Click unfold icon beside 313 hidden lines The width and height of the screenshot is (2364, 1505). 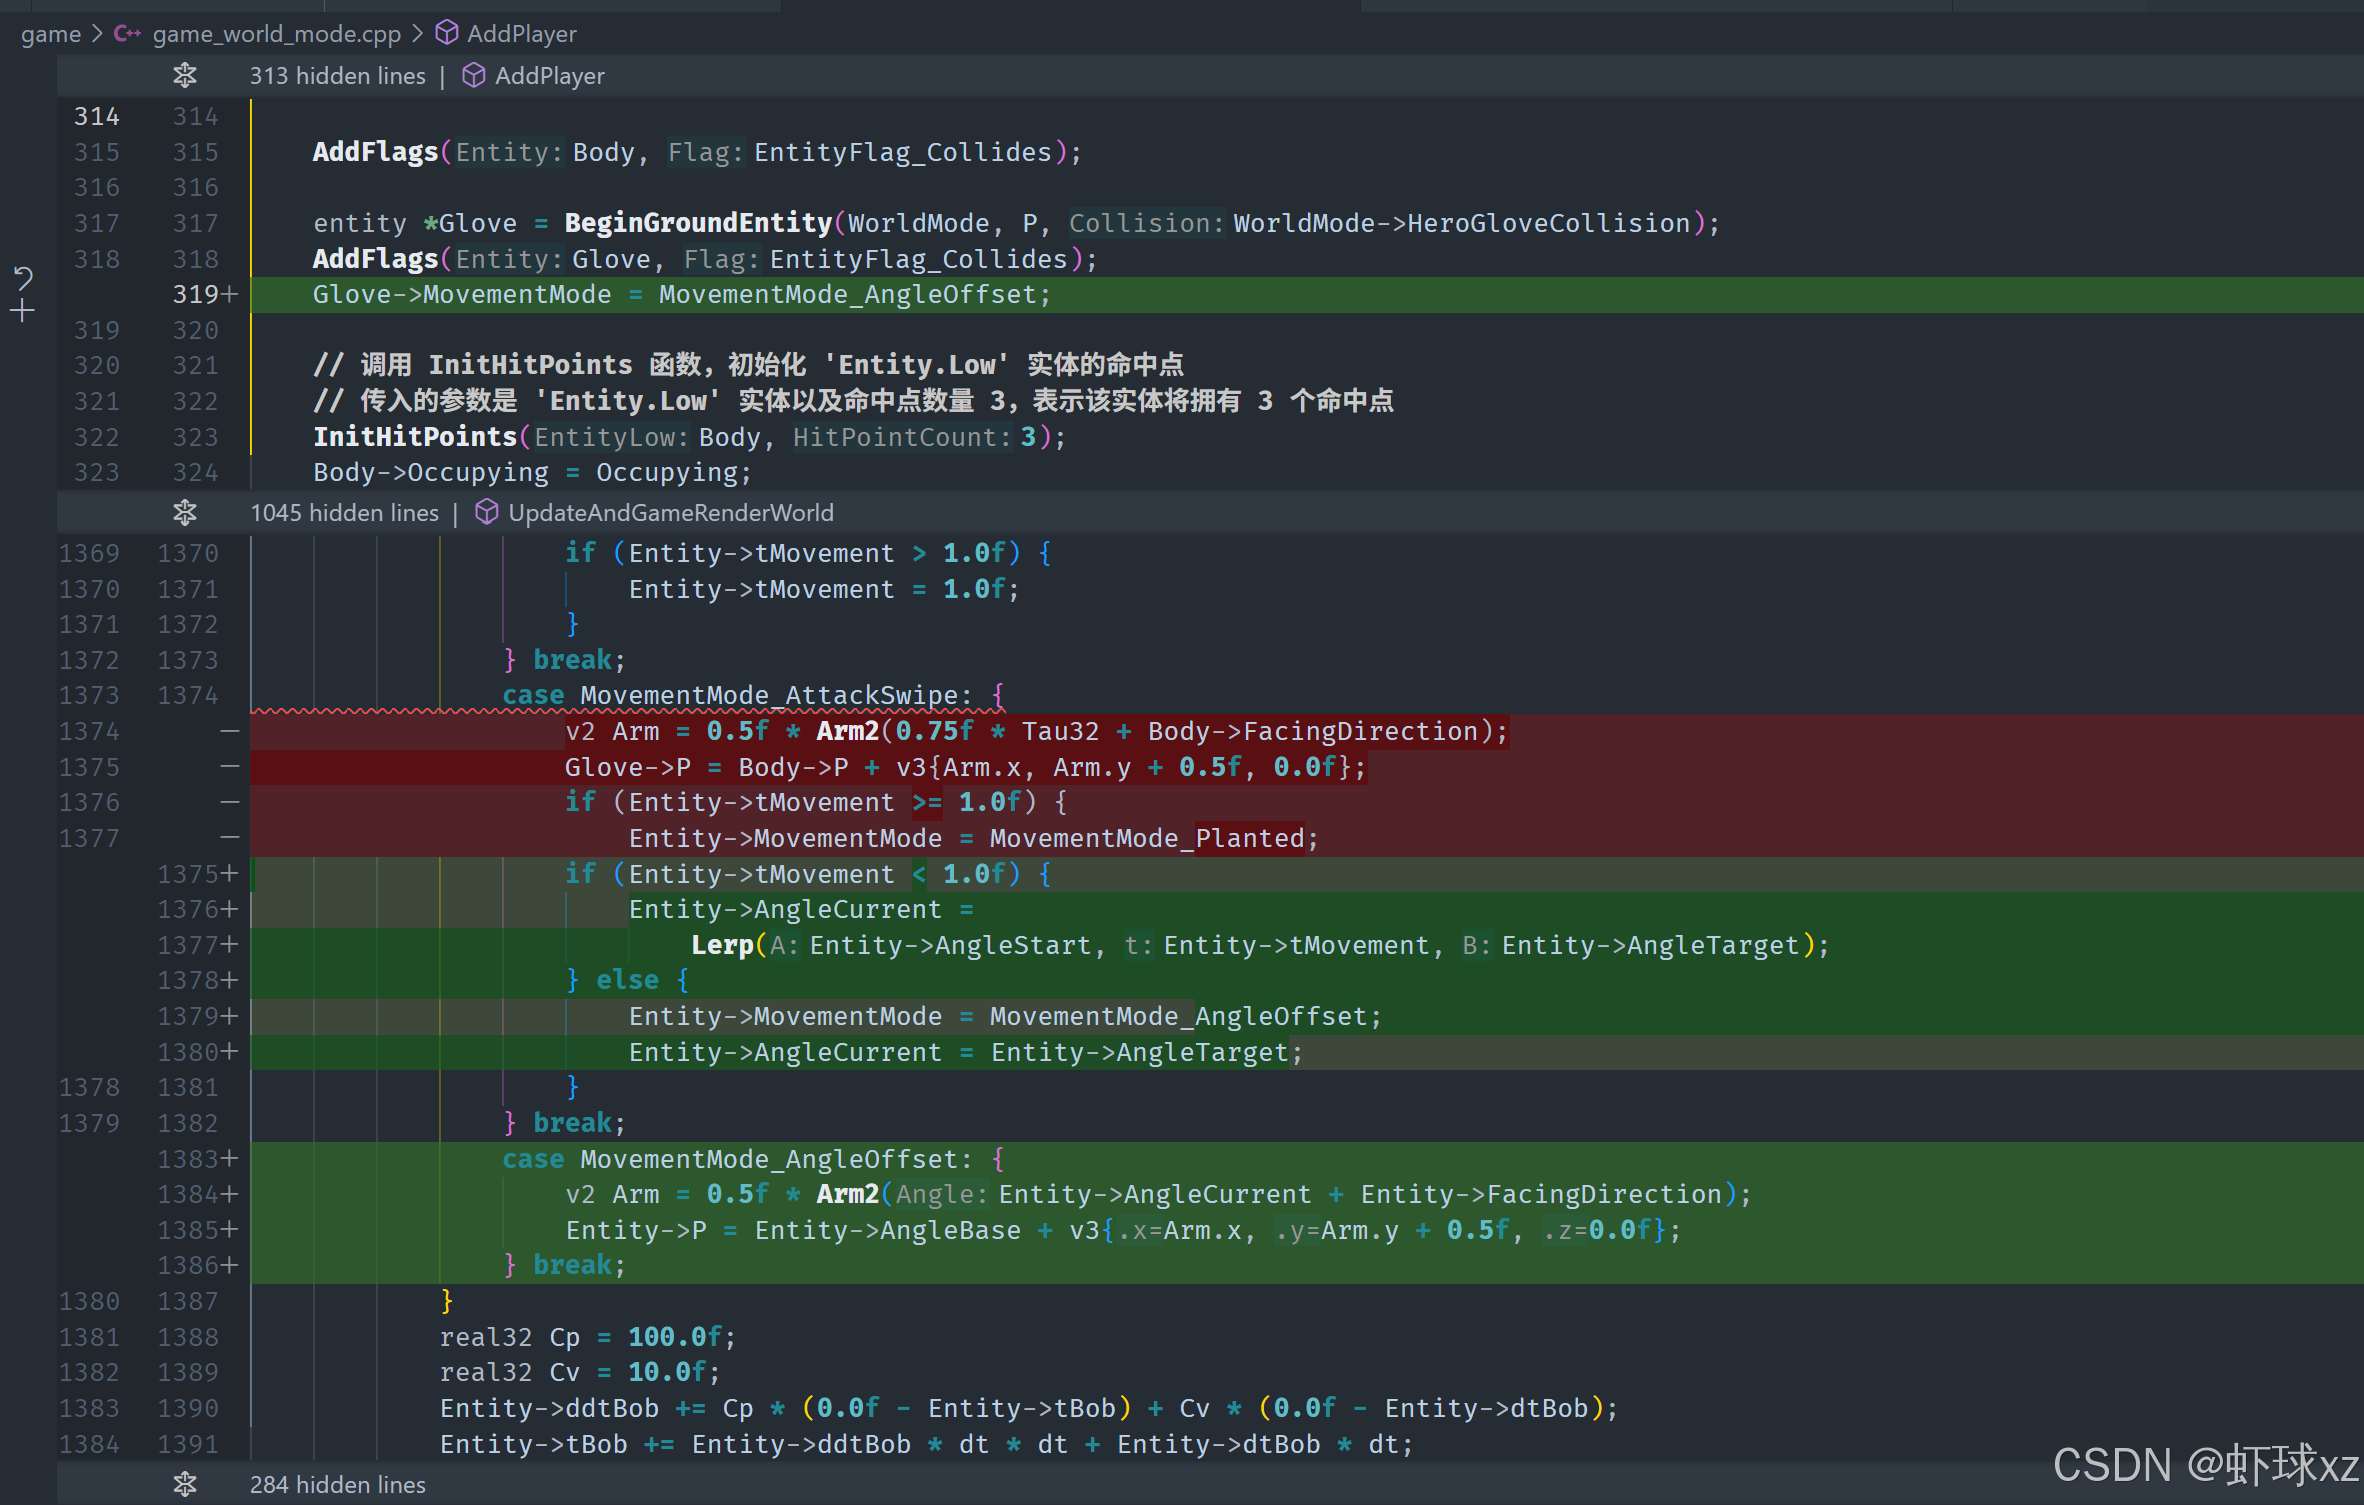click(x=185, y=75)
